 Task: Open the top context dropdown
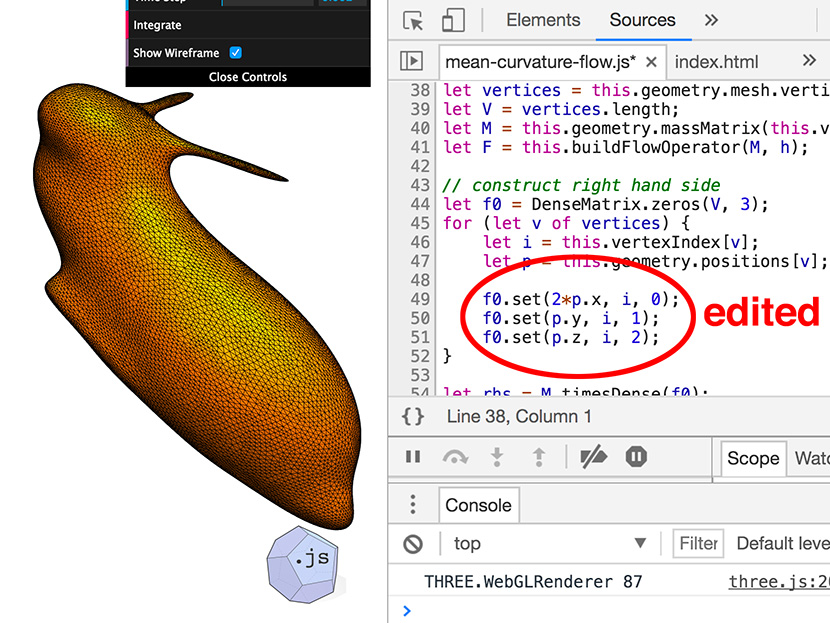point(549,544)
